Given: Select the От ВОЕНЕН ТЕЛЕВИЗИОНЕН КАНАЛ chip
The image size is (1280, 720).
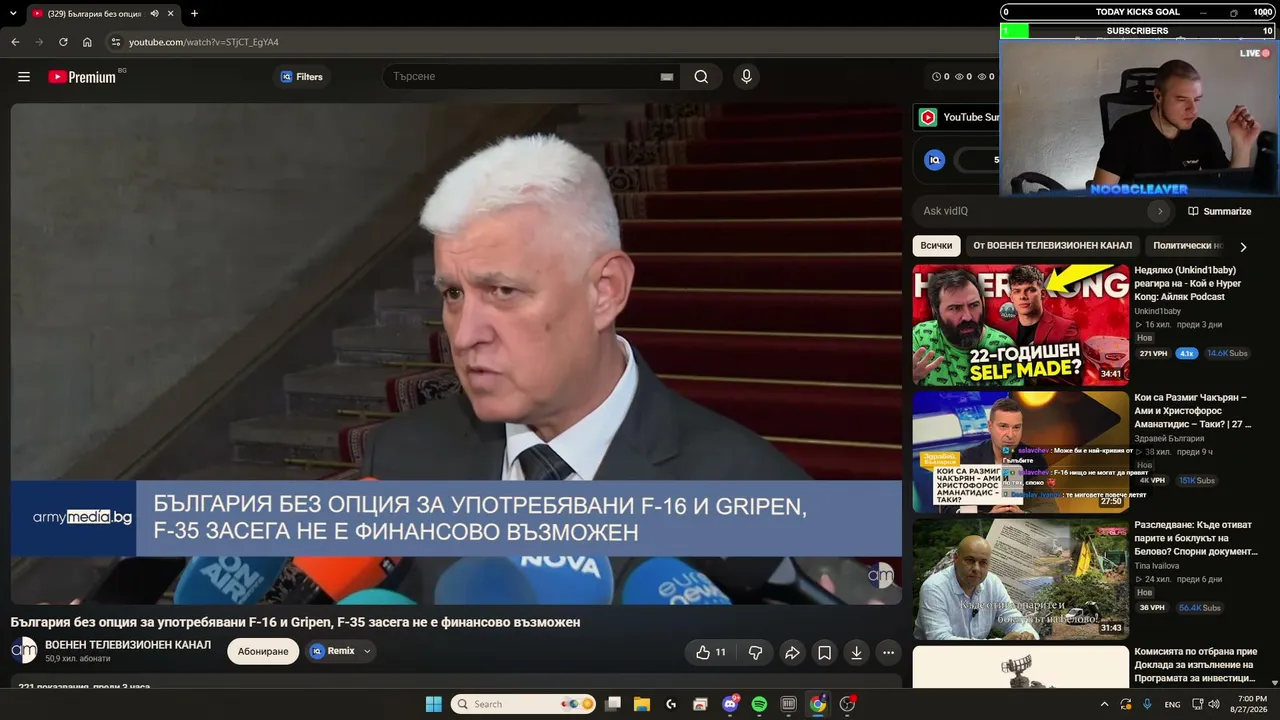Looking at the screenshot, I should (1052, 245).
